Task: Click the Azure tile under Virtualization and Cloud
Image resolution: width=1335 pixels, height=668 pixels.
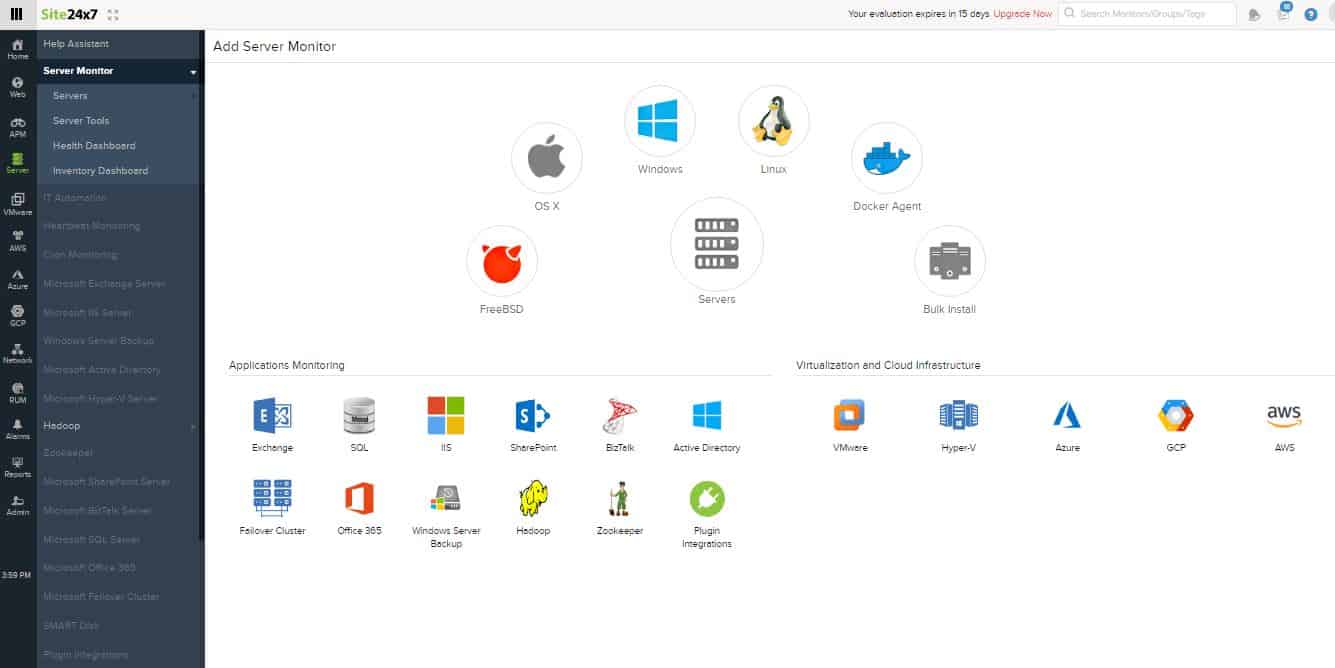Action: click(x=1067, y=415)
